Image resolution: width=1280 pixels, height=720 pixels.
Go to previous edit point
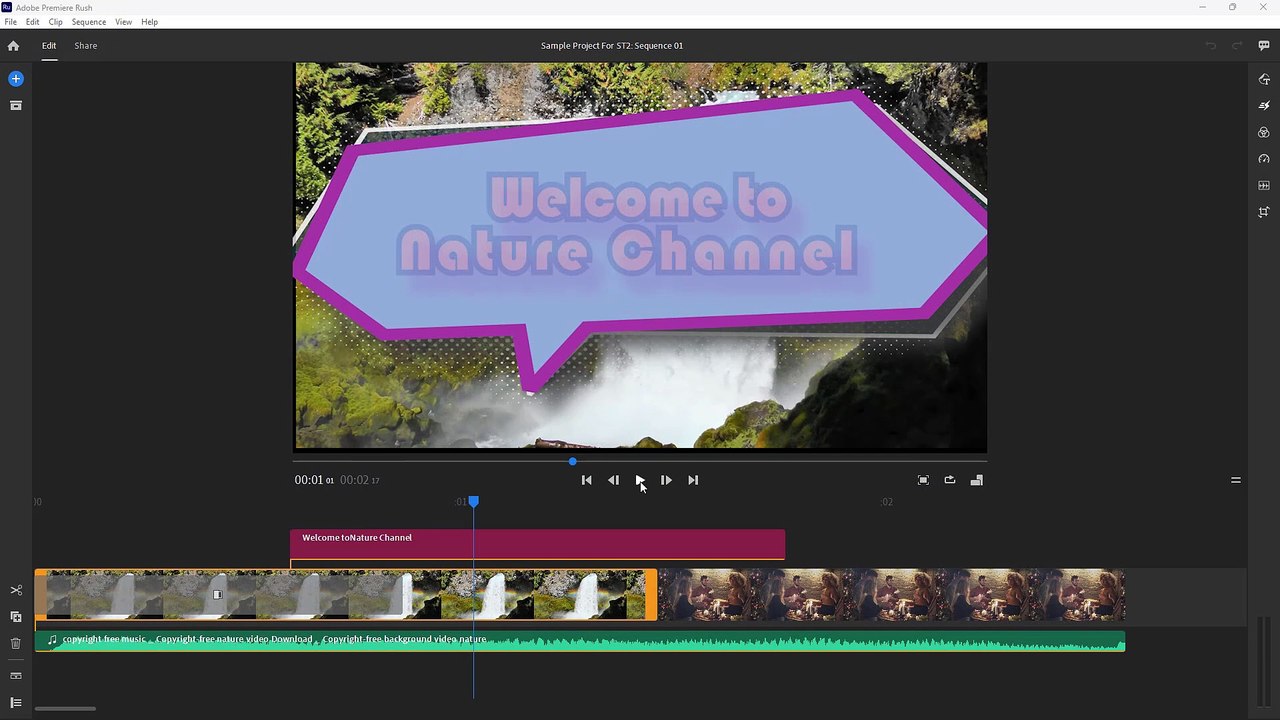tap(587, 480)
